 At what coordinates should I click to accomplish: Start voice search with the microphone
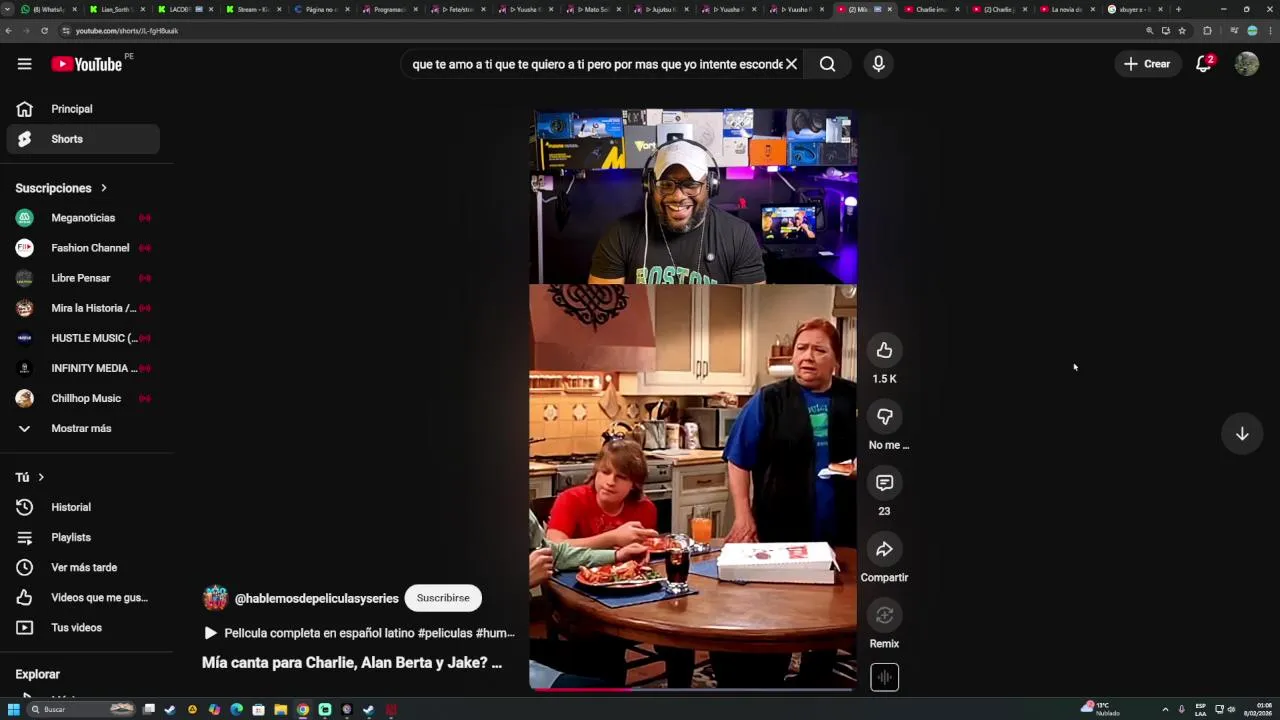(x=878, y=64)
